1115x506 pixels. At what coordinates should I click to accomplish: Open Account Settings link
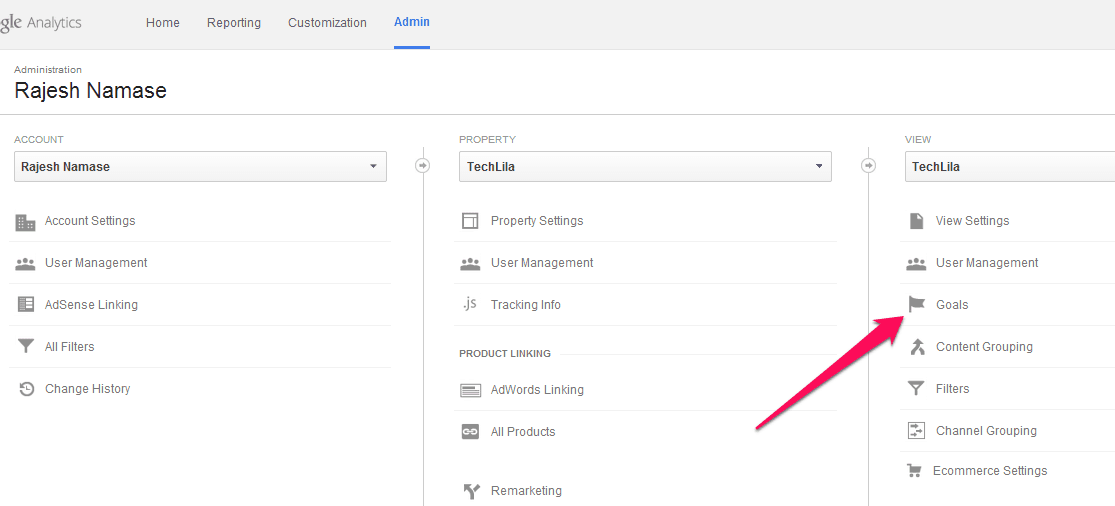(x=90, y=221)
